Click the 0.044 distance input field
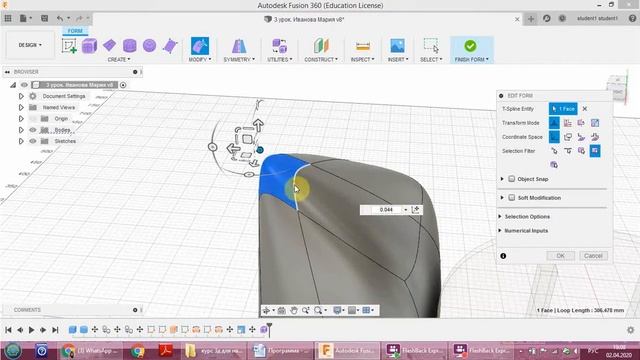 pyautogui.click(x=385, y=210)
